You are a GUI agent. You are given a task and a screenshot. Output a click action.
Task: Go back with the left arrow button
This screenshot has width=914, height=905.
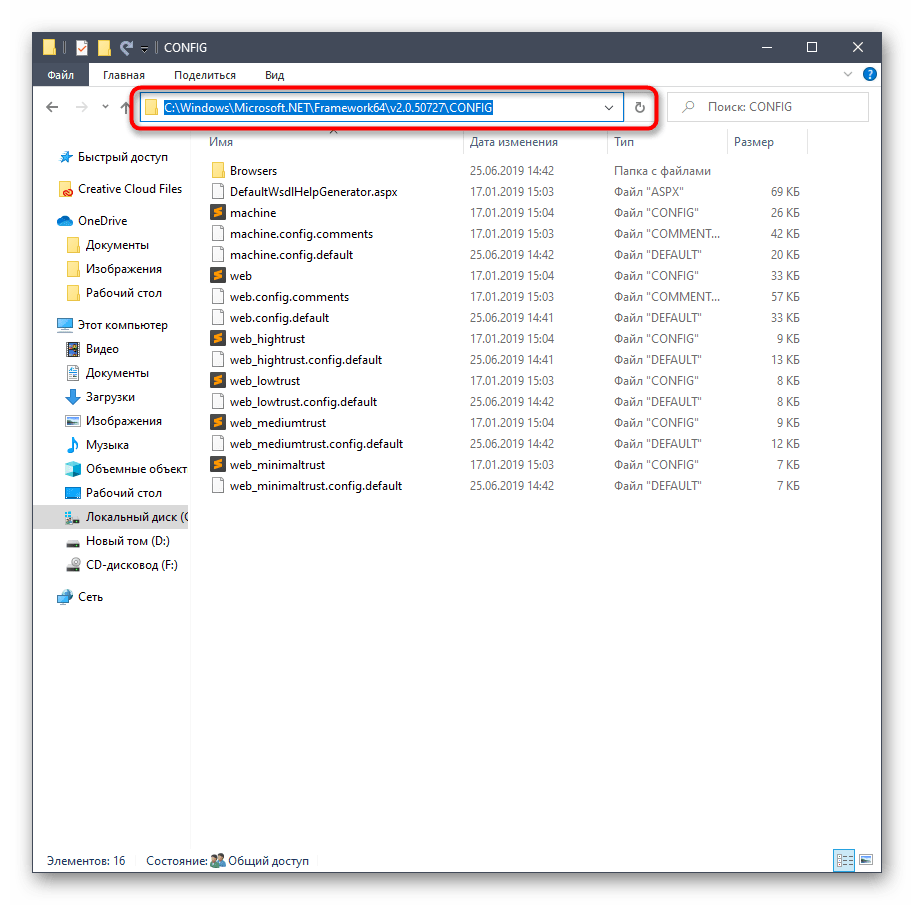(x=52, y=107)
